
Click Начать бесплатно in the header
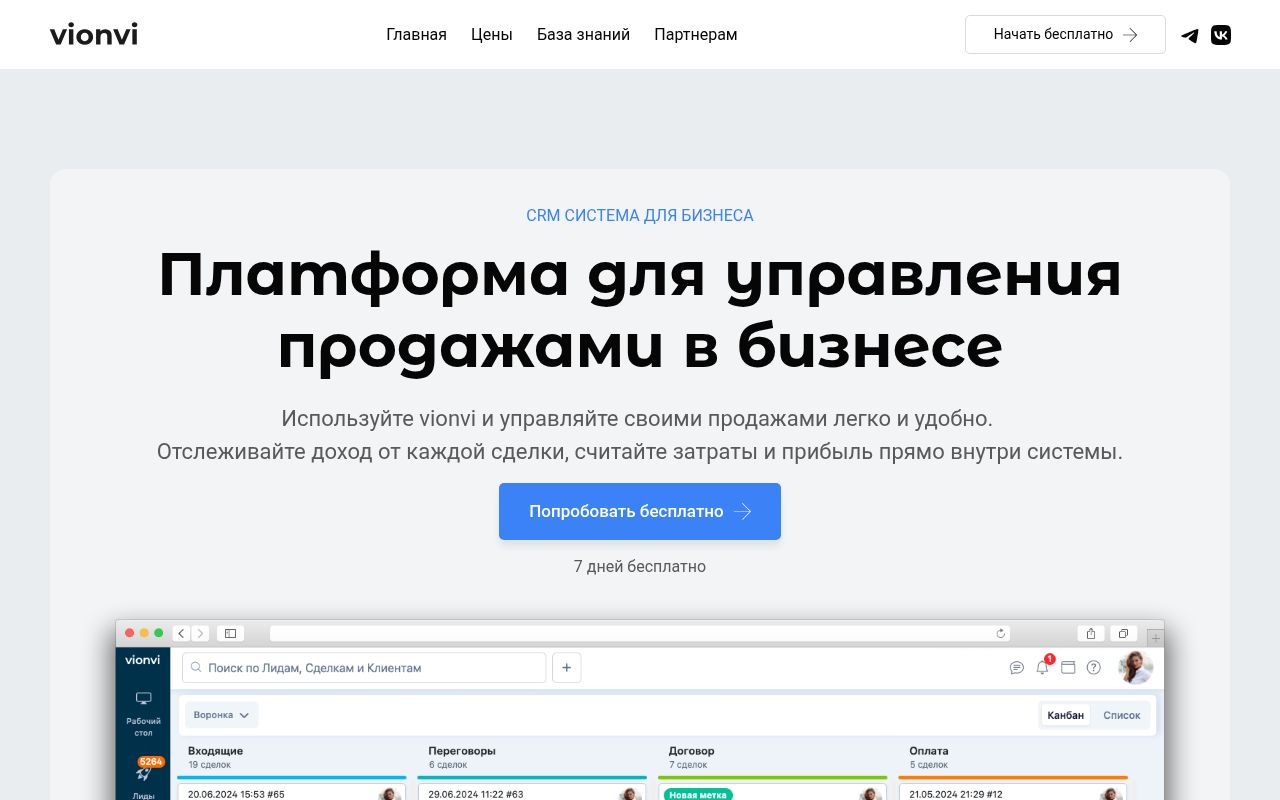[1064, 34]
